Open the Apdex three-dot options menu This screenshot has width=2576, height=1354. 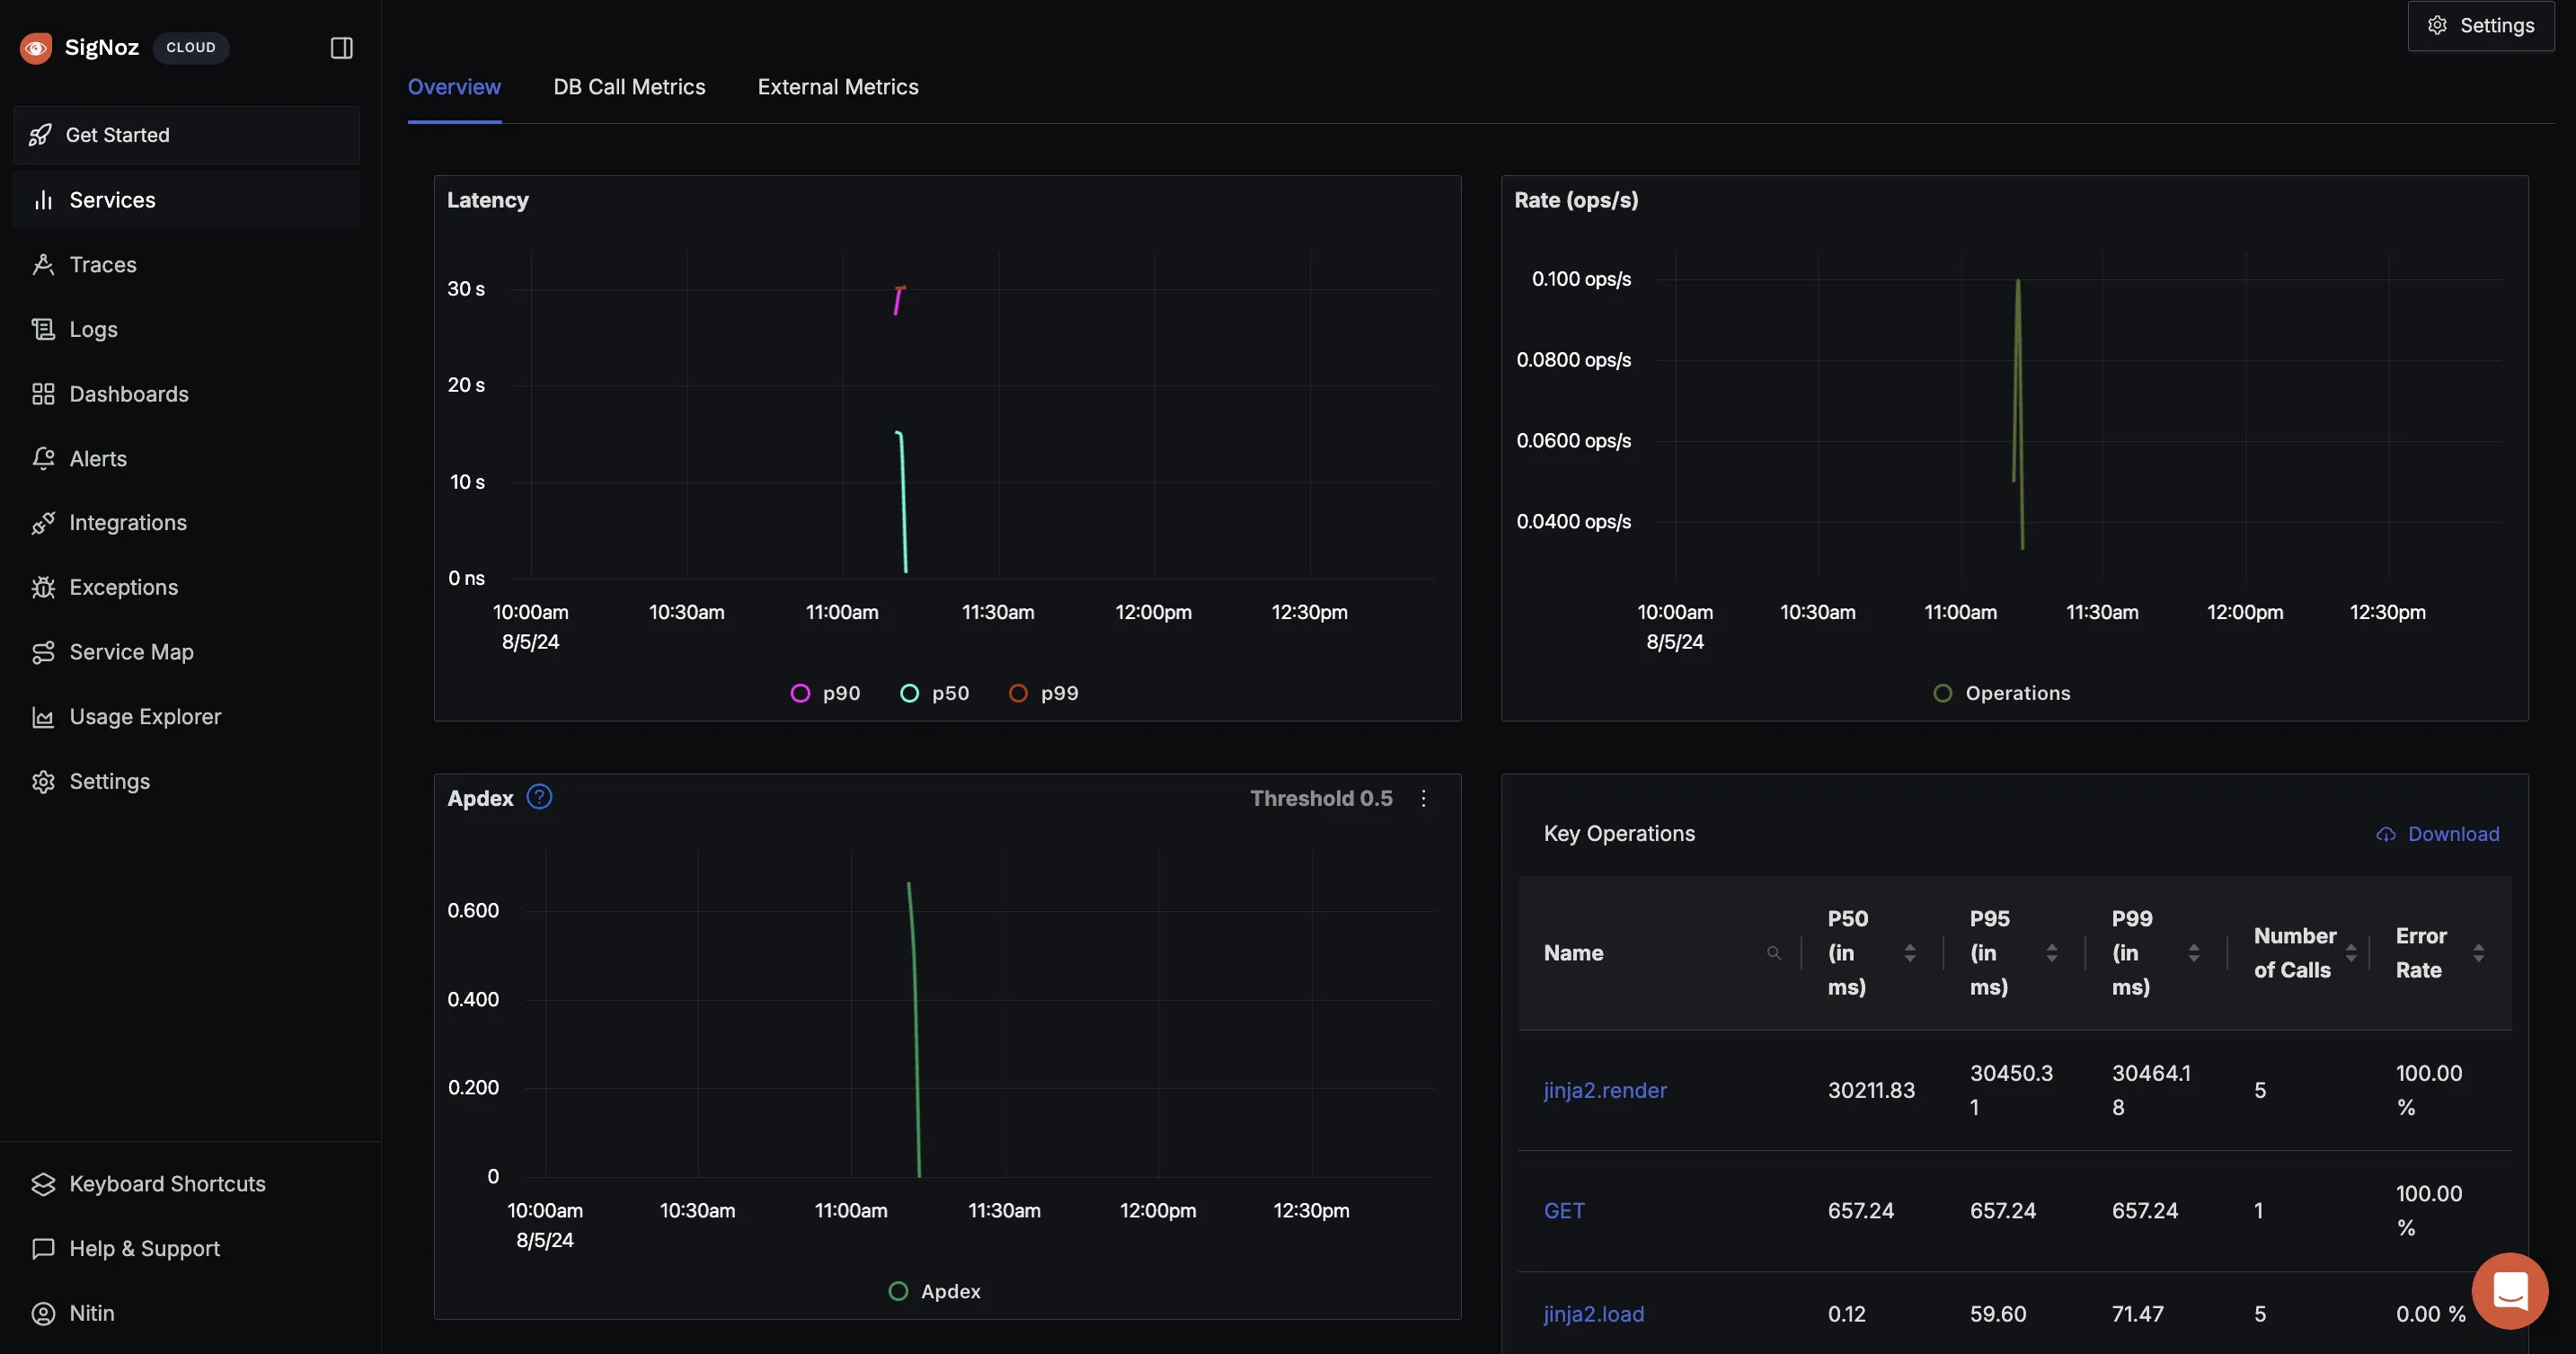pyautogui.click(x=1423, y=798)
